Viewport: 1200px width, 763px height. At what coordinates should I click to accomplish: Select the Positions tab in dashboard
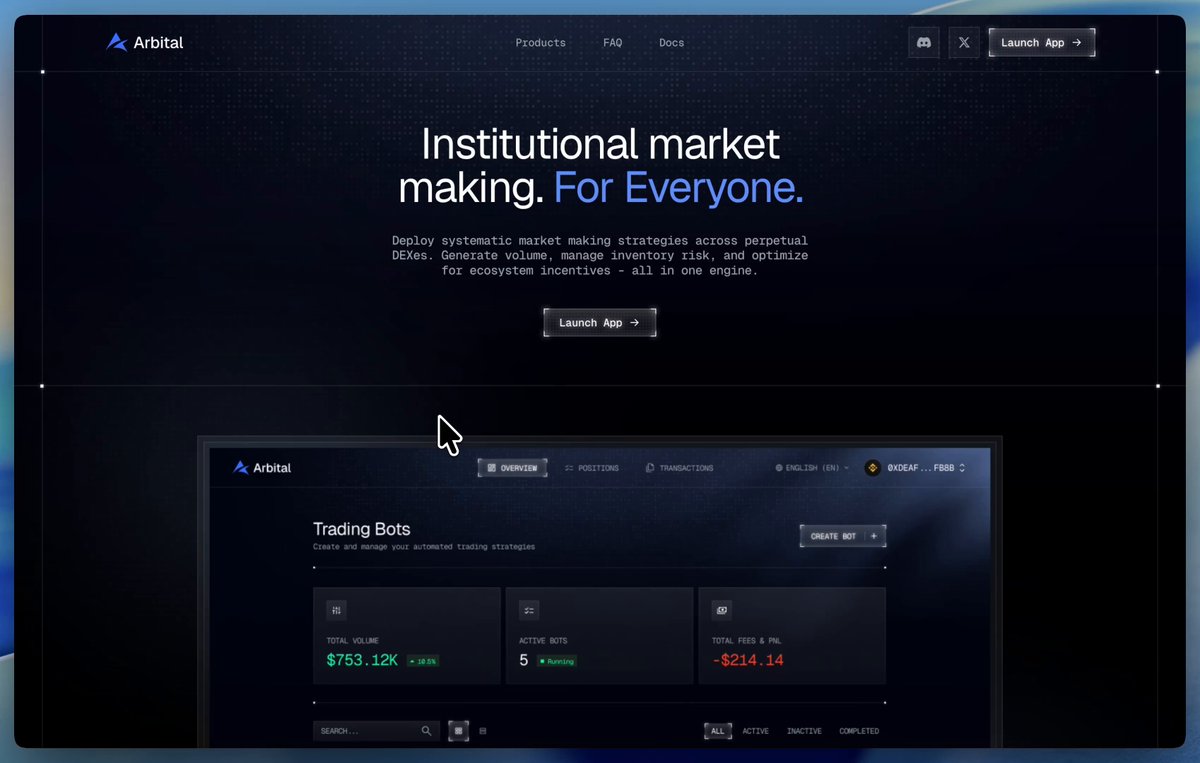click(592, 468)
